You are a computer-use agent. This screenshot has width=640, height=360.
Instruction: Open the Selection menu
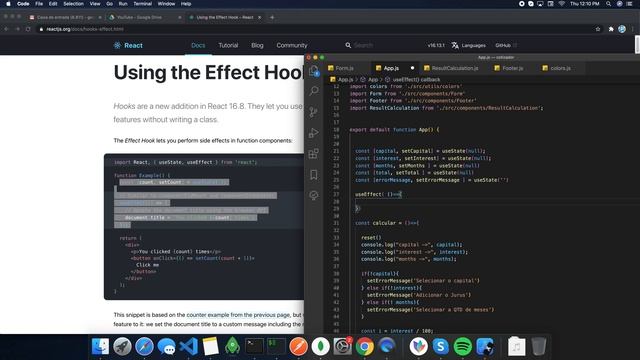[73, 4]
